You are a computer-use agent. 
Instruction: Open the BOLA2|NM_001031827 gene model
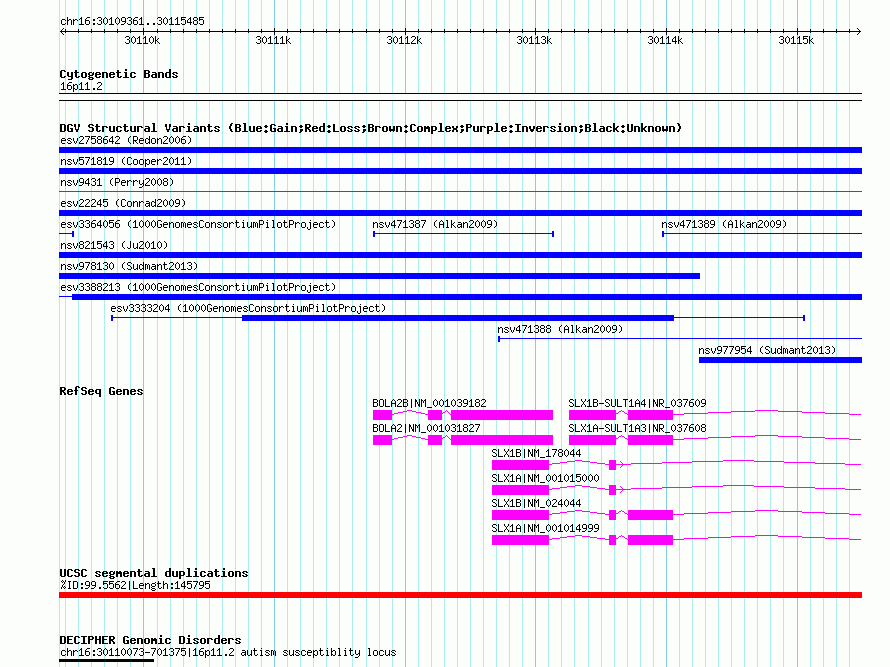click(x=463, y=440)
